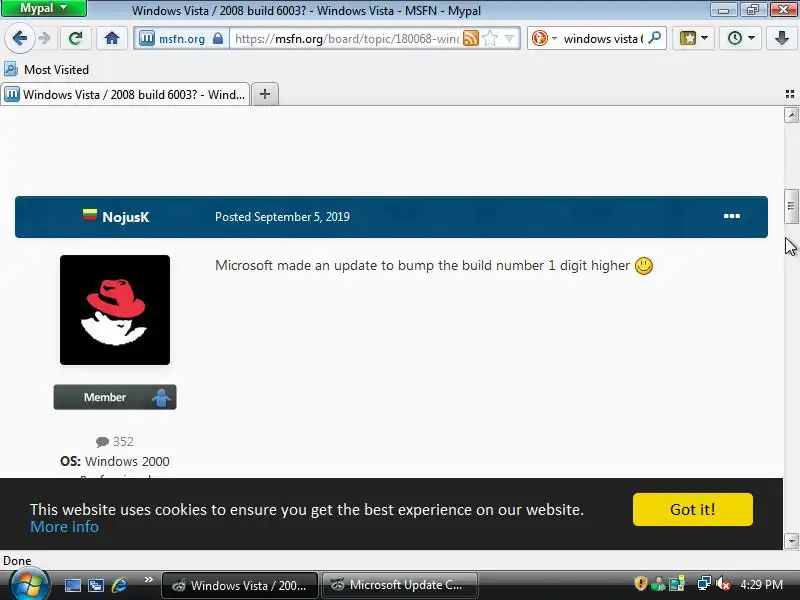Click the search box with 'windows vista'
Screen dimensions: 800x600
click(603, 39)
